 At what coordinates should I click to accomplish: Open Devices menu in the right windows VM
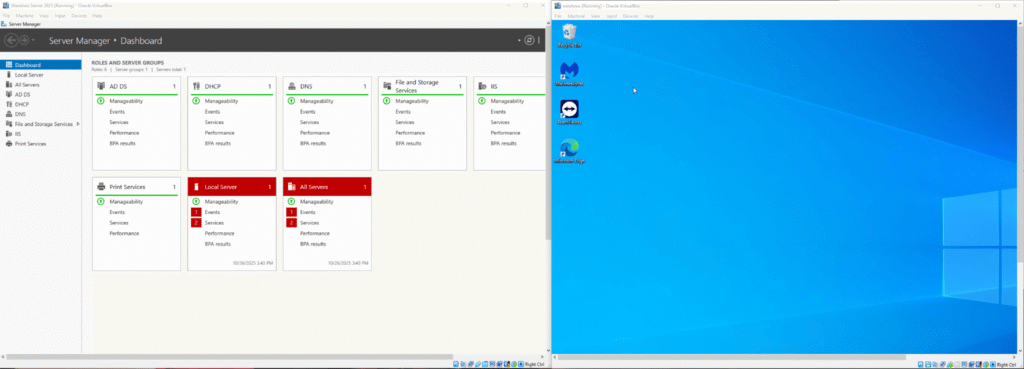pyautogui.click(x=631, y=16)
